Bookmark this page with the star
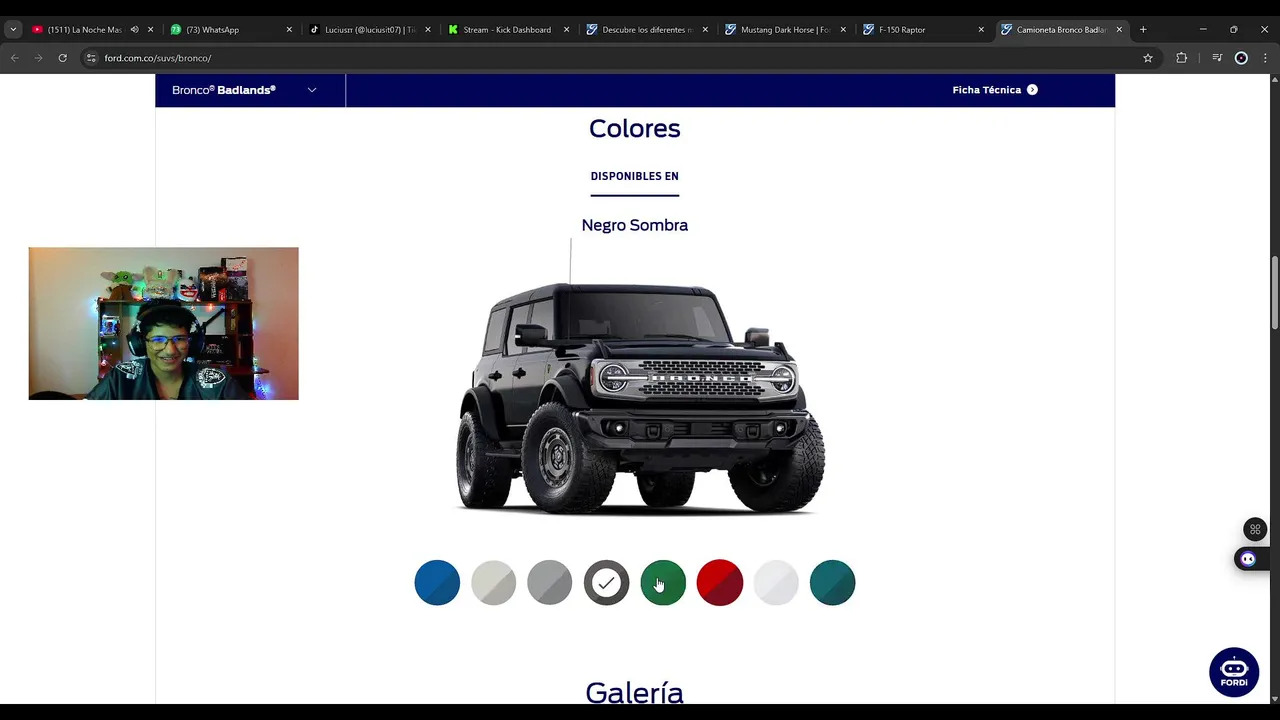The width and height of the screenshot is (1280, 720). click(1148, 58)
